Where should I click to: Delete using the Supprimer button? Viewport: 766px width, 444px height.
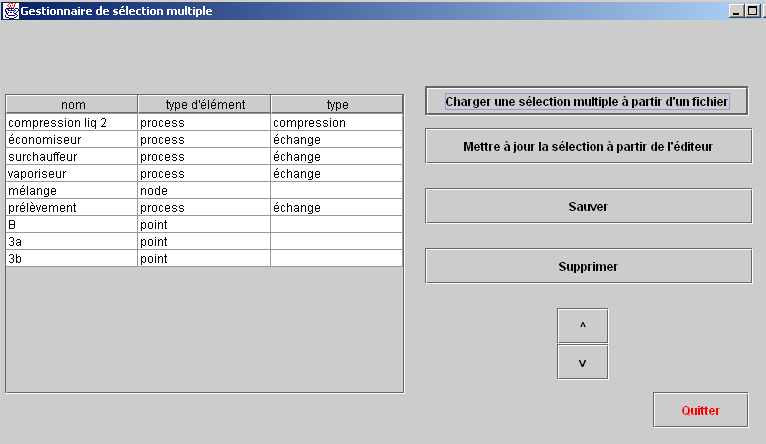pyautogui.click(x=589, y=266)
